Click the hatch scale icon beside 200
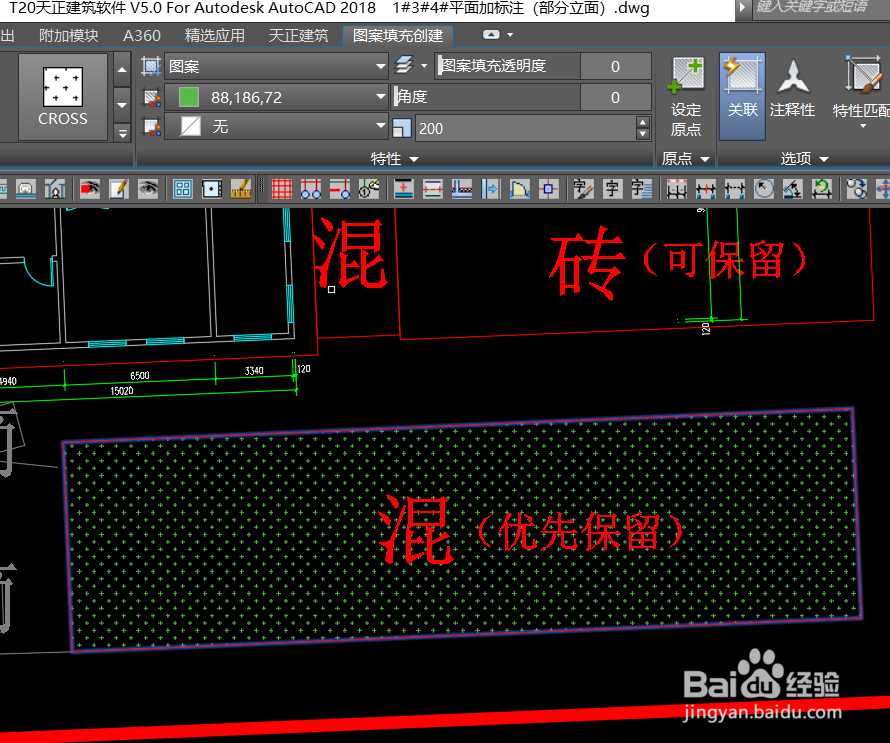The image size is (890, 743). coord(402,128)
